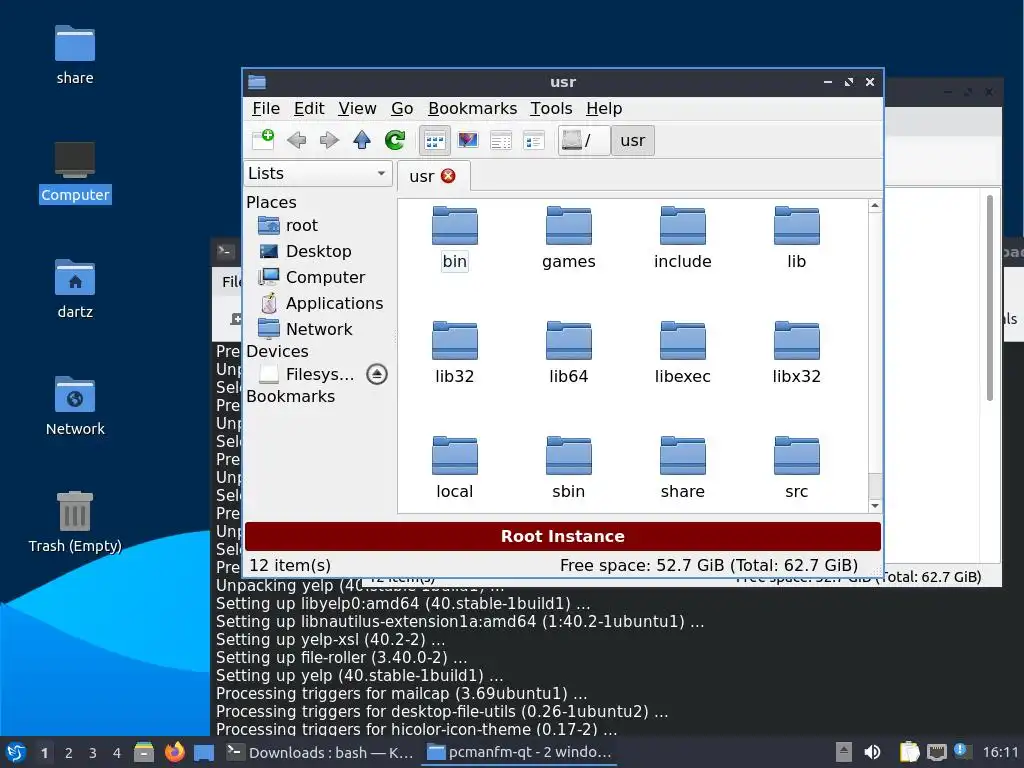
Task: Switch to icon view mode
Action: (x=435, y=140)
